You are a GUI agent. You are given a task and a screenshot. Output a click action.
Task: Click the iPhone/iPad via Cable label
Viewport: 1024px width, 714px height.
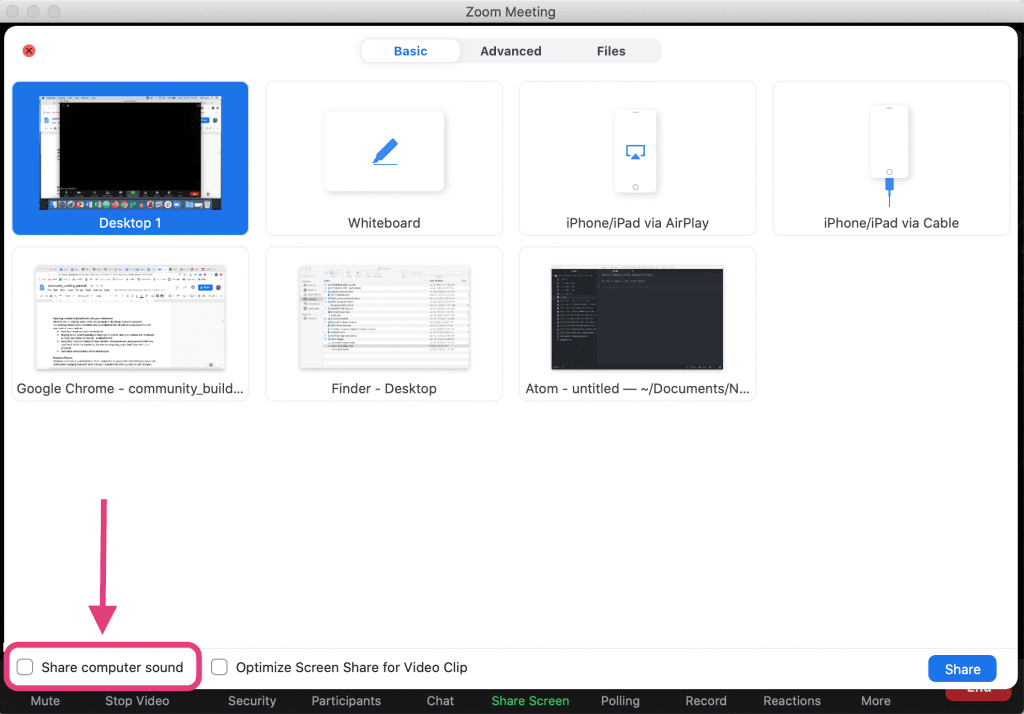click(x=891, y=223)
